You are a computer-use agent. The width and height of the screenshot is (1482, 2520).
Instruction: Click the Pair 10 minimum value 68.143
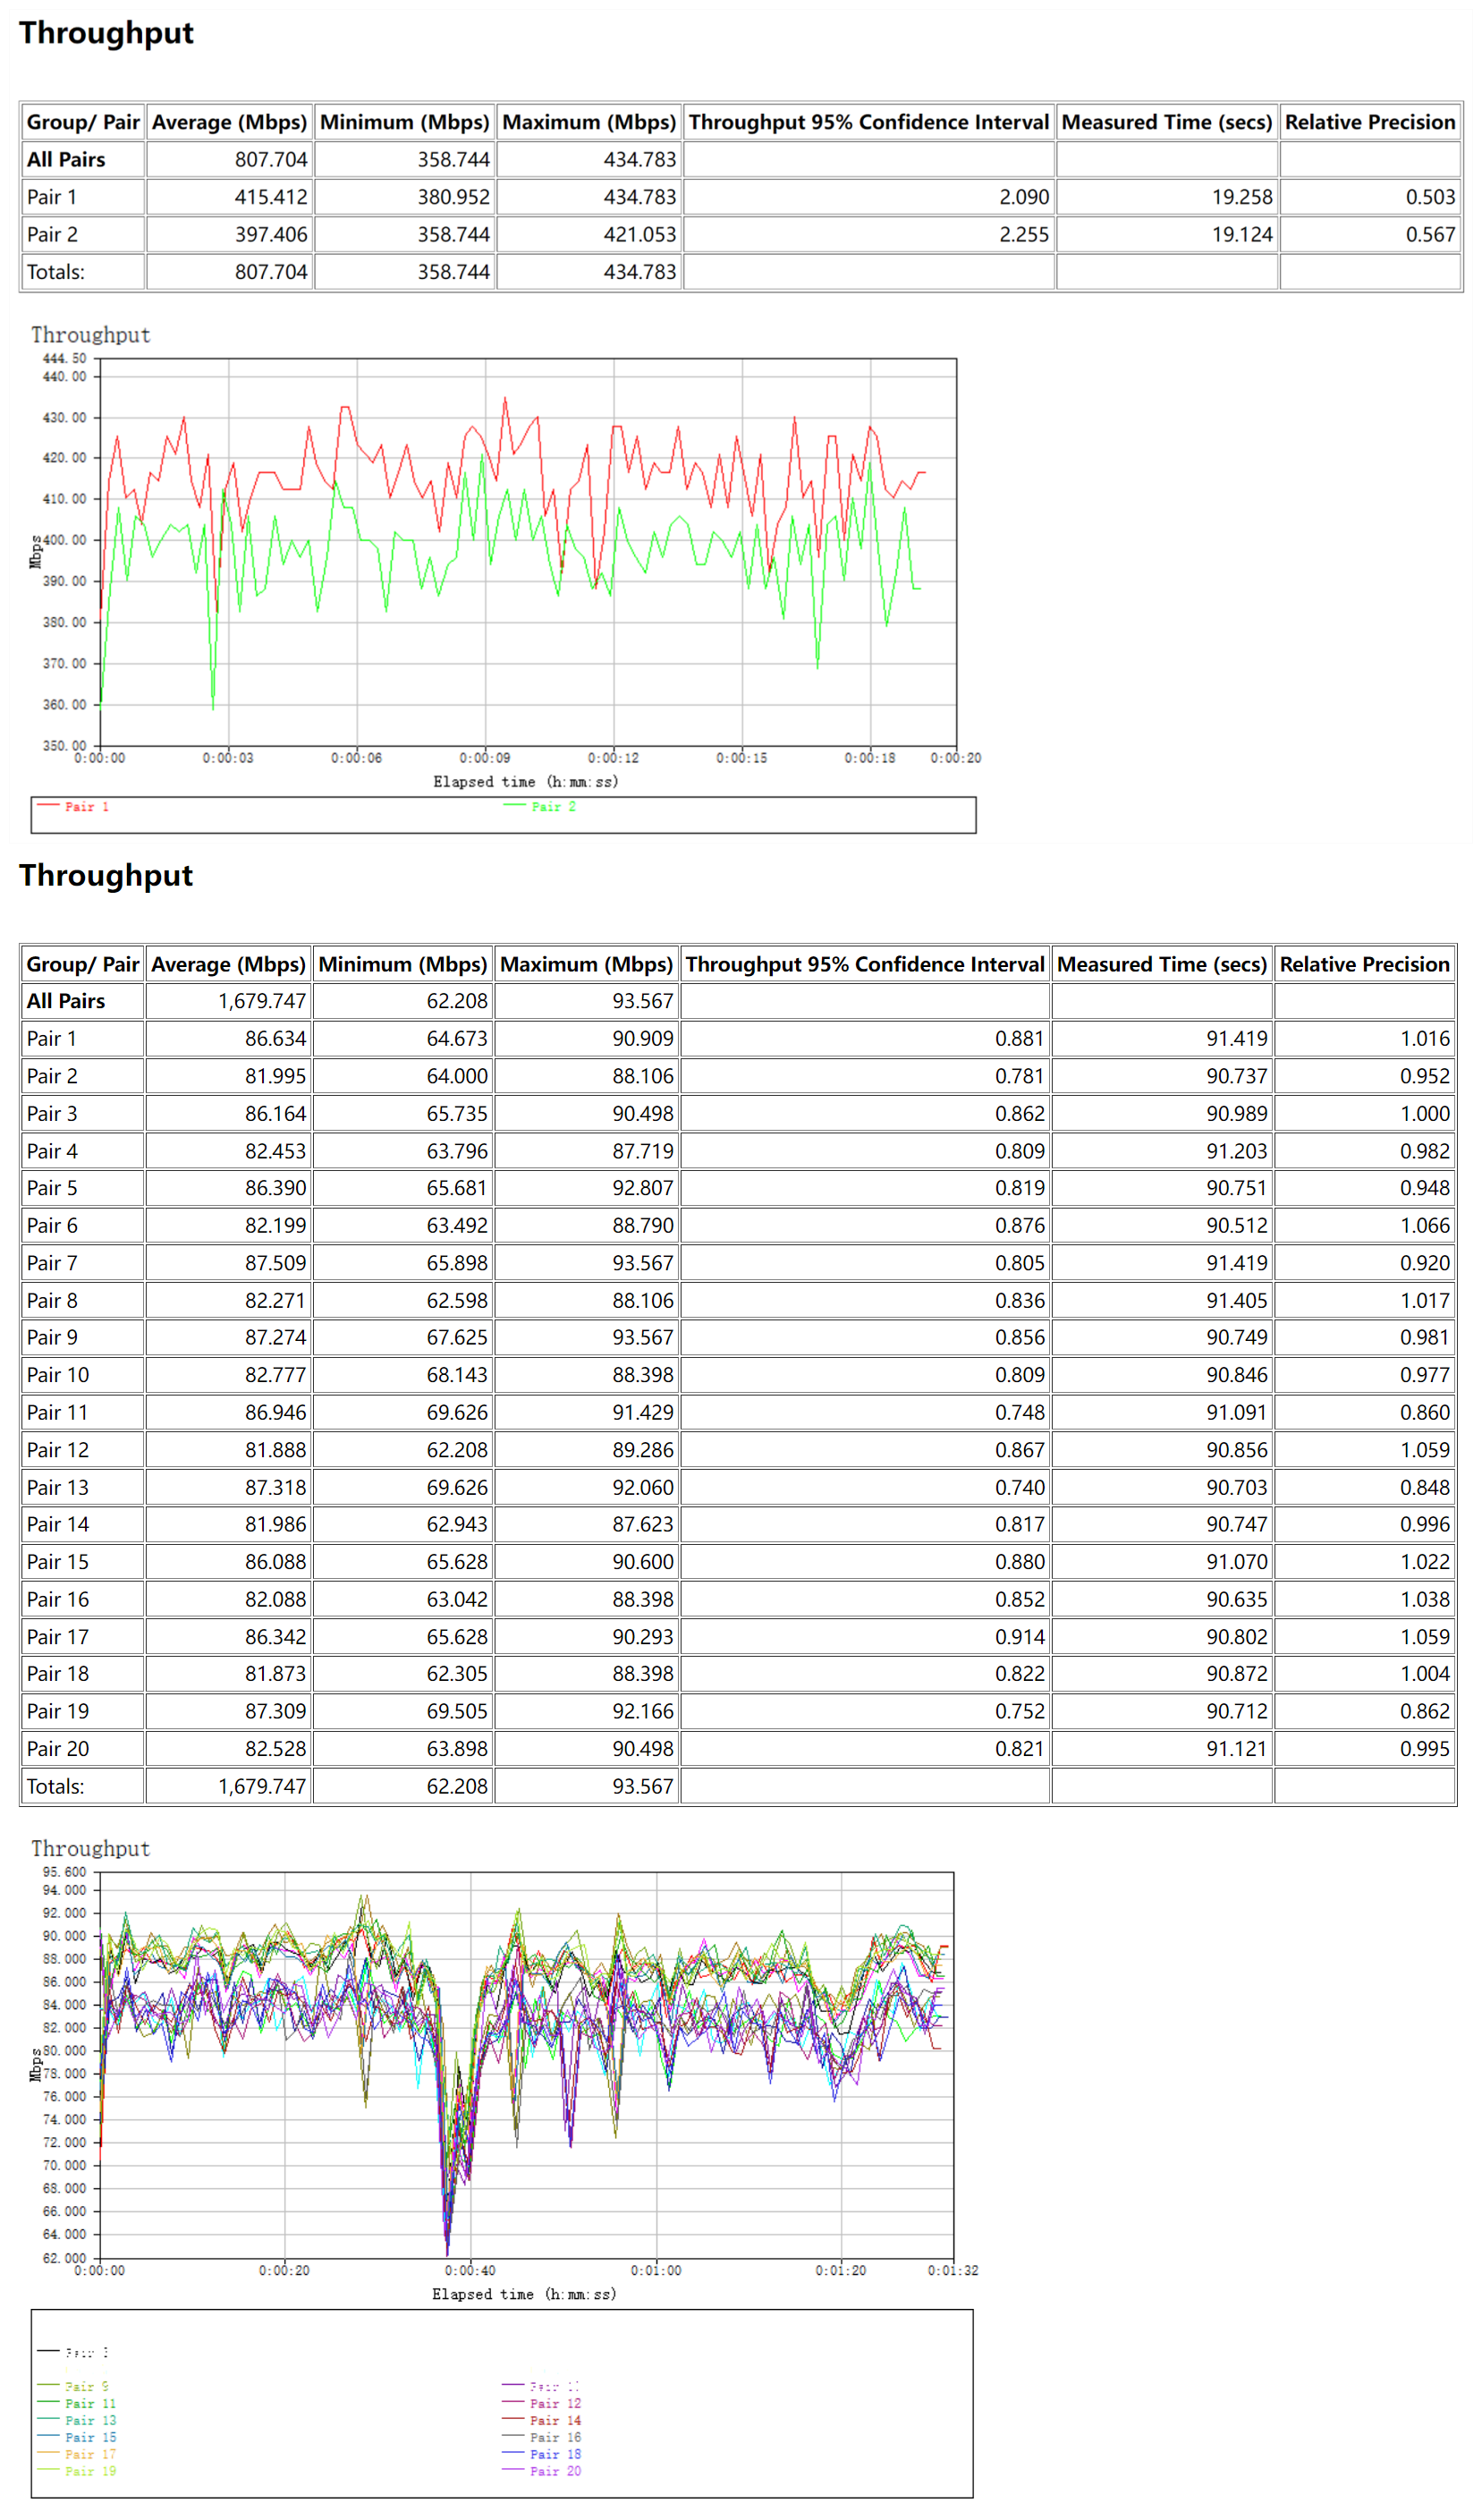tap(457, 1376)
